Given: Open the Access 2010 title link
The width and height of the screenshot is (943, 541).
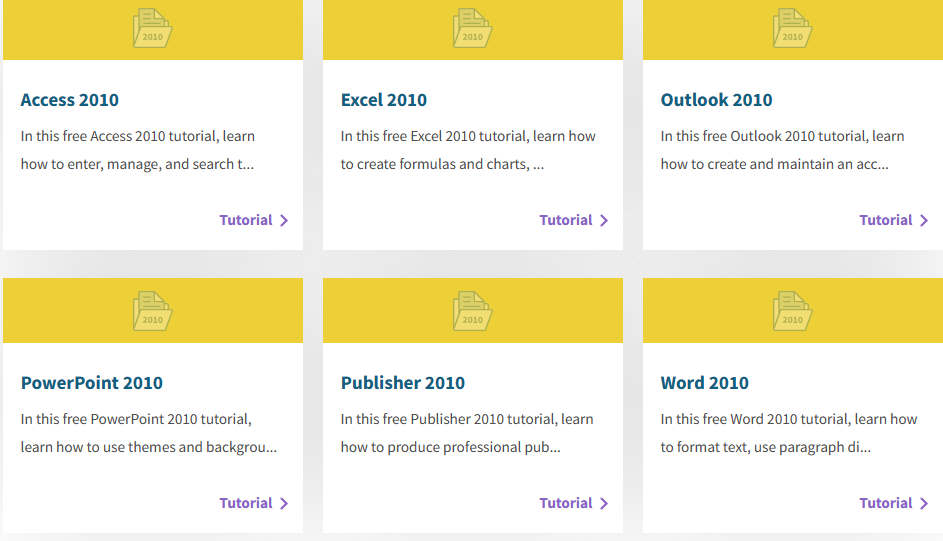Looking at the screenshot, I should coord(70,100).
